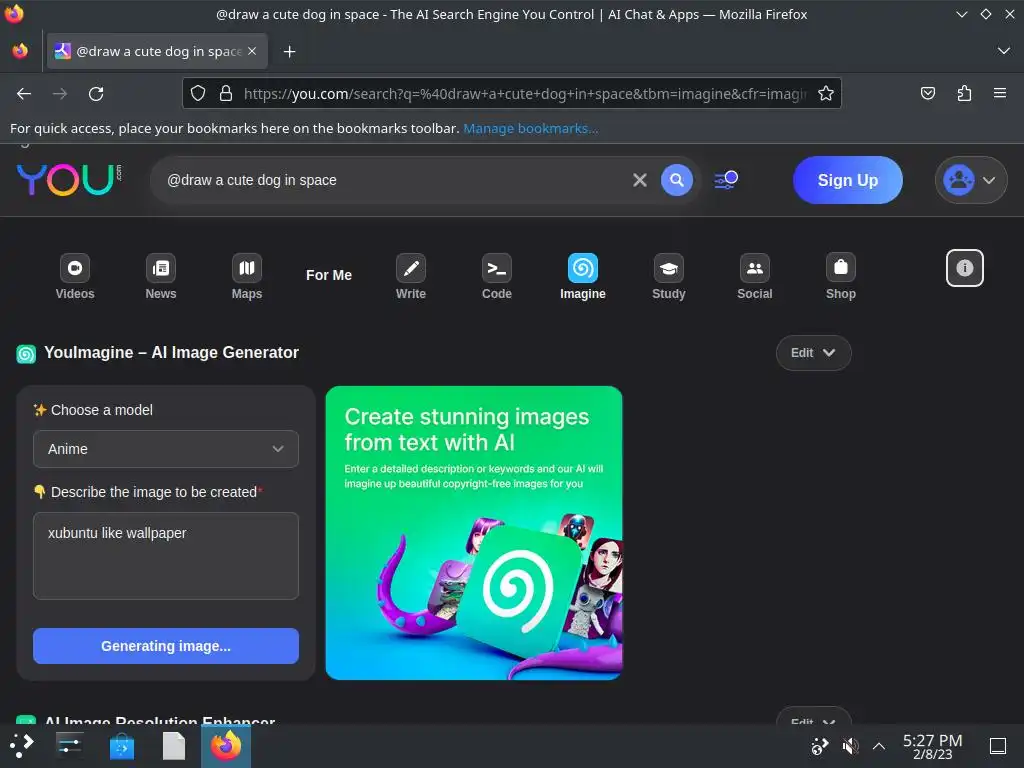Clear the search query with X
1024x768 pixels.
[640, 180]
